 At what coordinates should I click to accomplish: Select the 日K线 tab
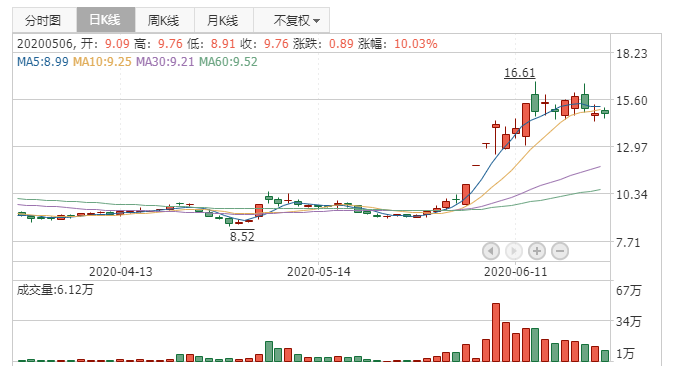[x=106, y=20]
